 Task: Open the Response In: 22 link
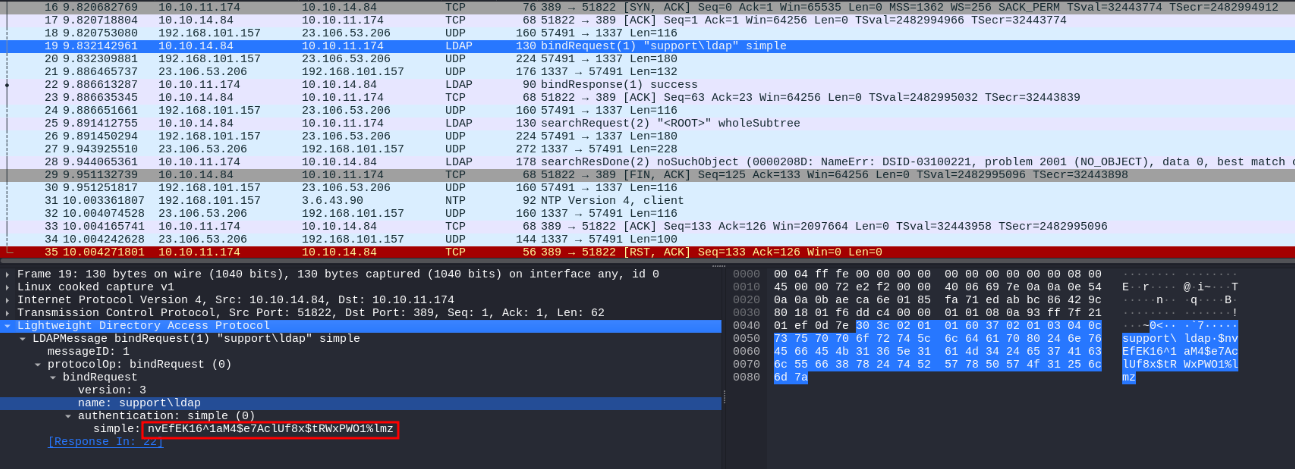[x=105, y=442]
